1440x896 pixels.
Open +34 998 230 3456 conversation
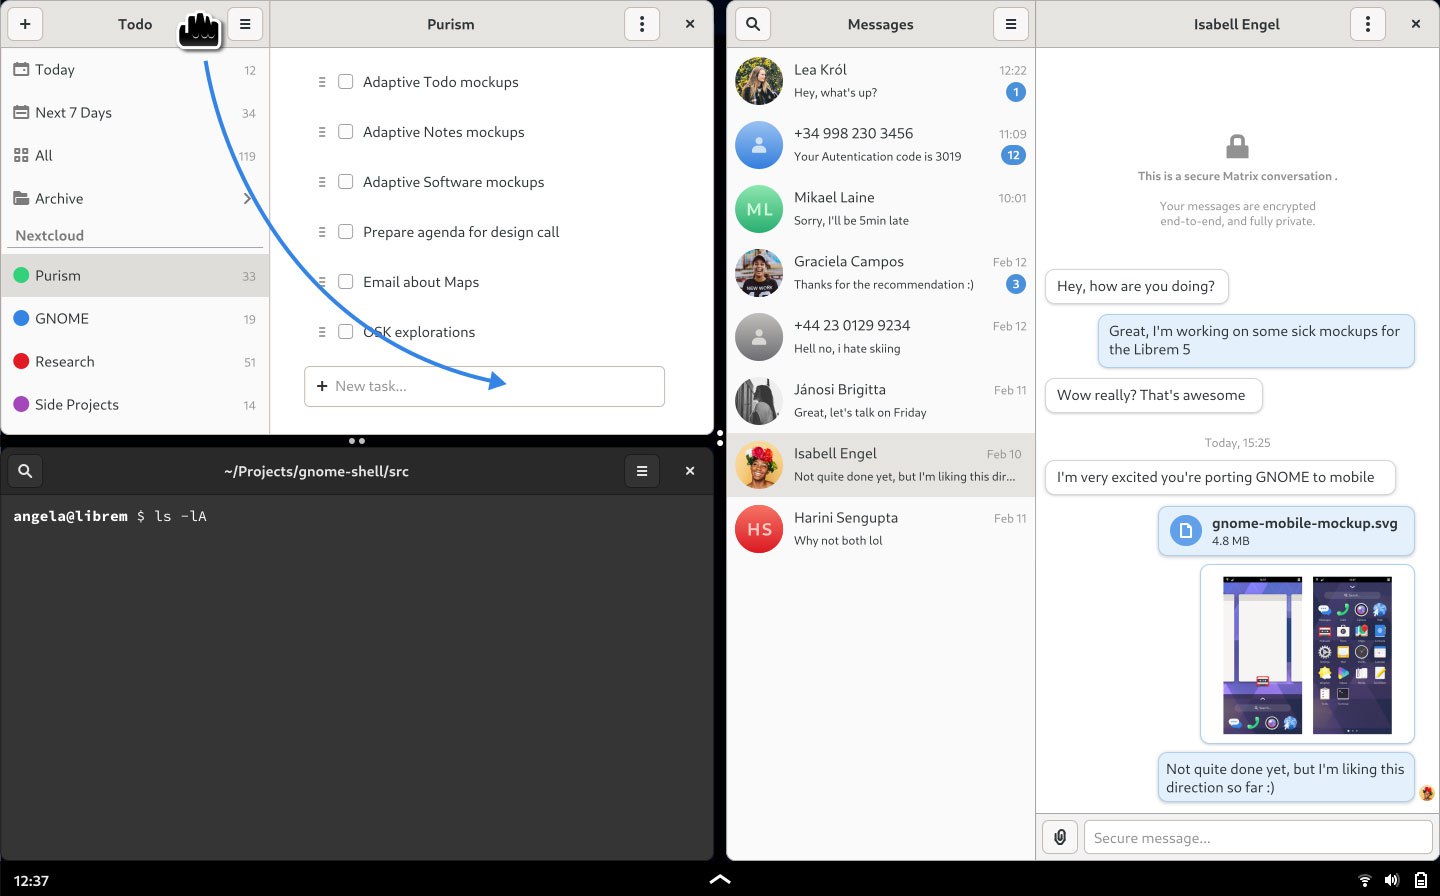click(x=881, y=145)
